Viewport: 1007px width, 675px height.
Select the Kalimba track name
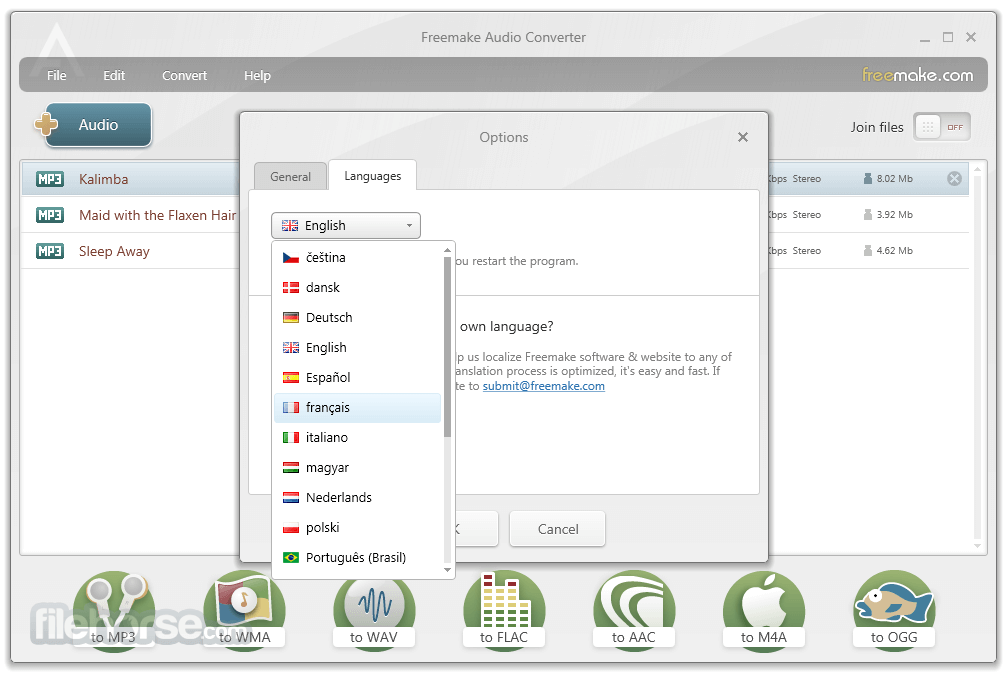coord(103,179)
